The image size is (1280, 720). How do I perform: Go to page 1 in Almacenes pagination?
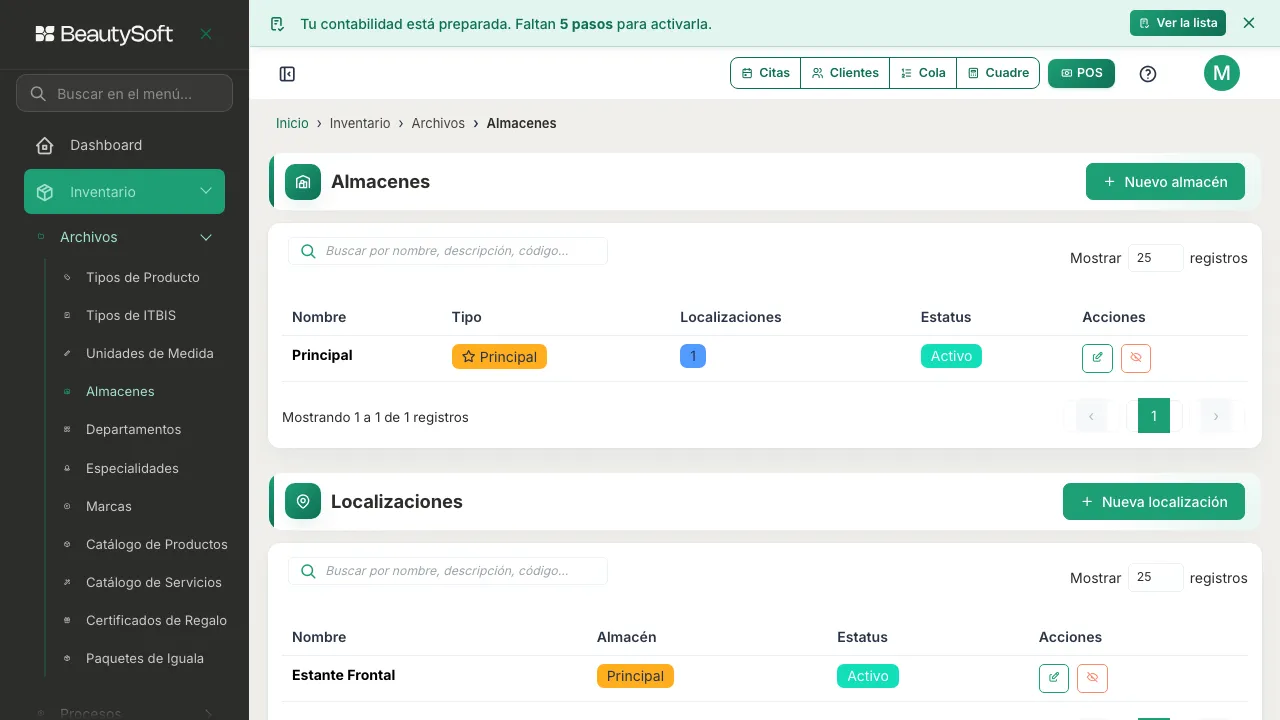(1154, 416)
